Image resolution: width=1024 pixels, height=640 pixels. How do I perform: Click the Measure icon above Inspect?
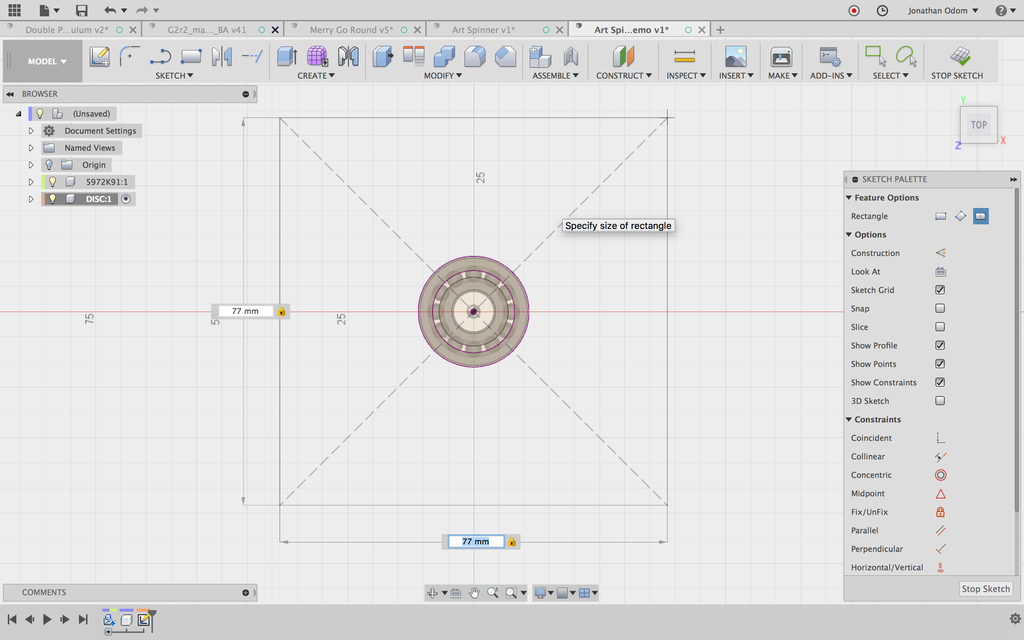coord(684,57)
